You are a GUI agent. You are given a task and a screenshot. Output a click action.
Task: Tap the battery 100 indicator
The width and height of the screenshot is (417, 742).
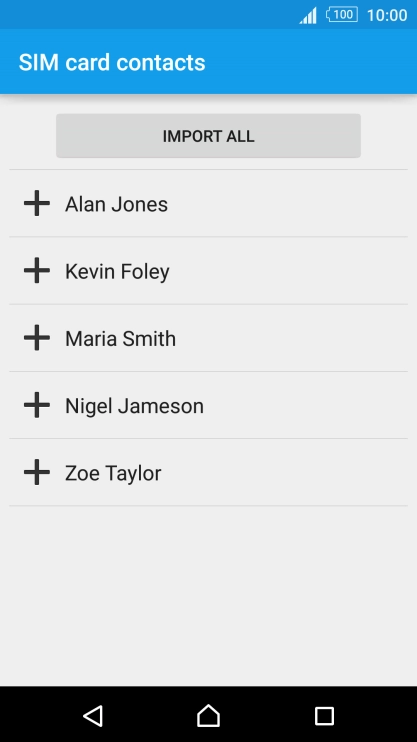[342, 15]
